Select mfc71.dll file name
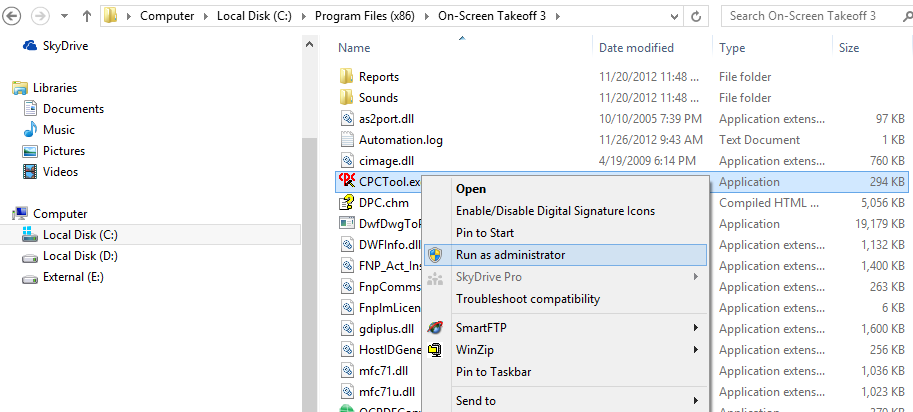This screenshot has height=412, width=913. pyautogui.click(x=383, y=370)
